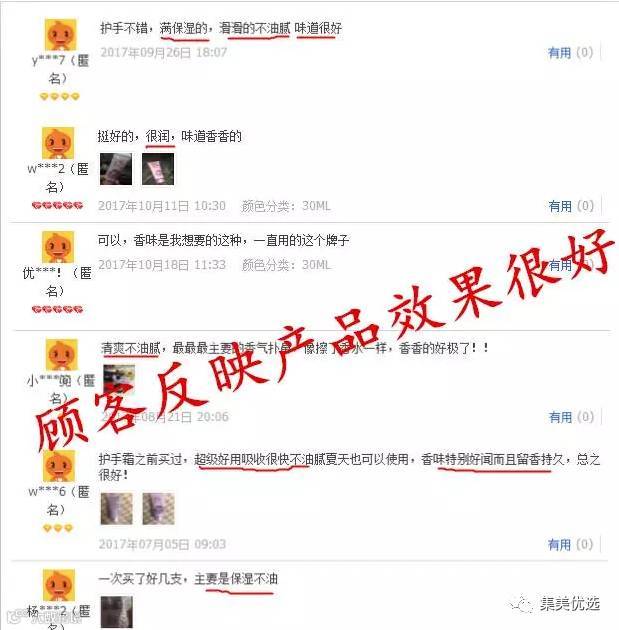Open first photo in w***6's hand cream review
Screen dimensions: 619x630
tap(116, 509)
